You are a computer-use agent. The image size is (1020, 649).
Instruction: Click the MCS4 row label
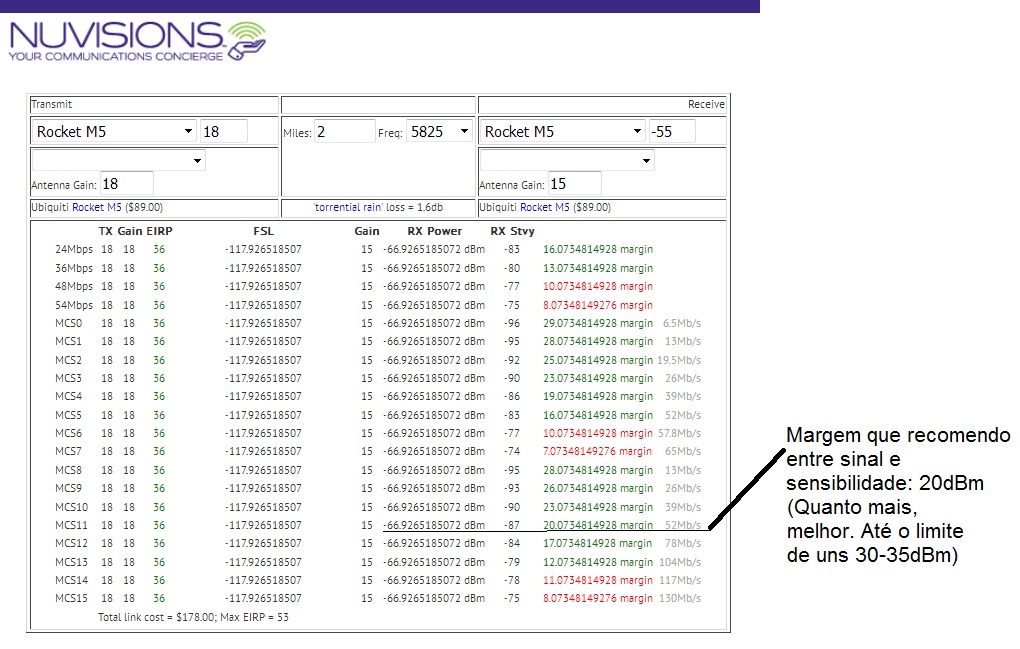[x=69, y=396]
